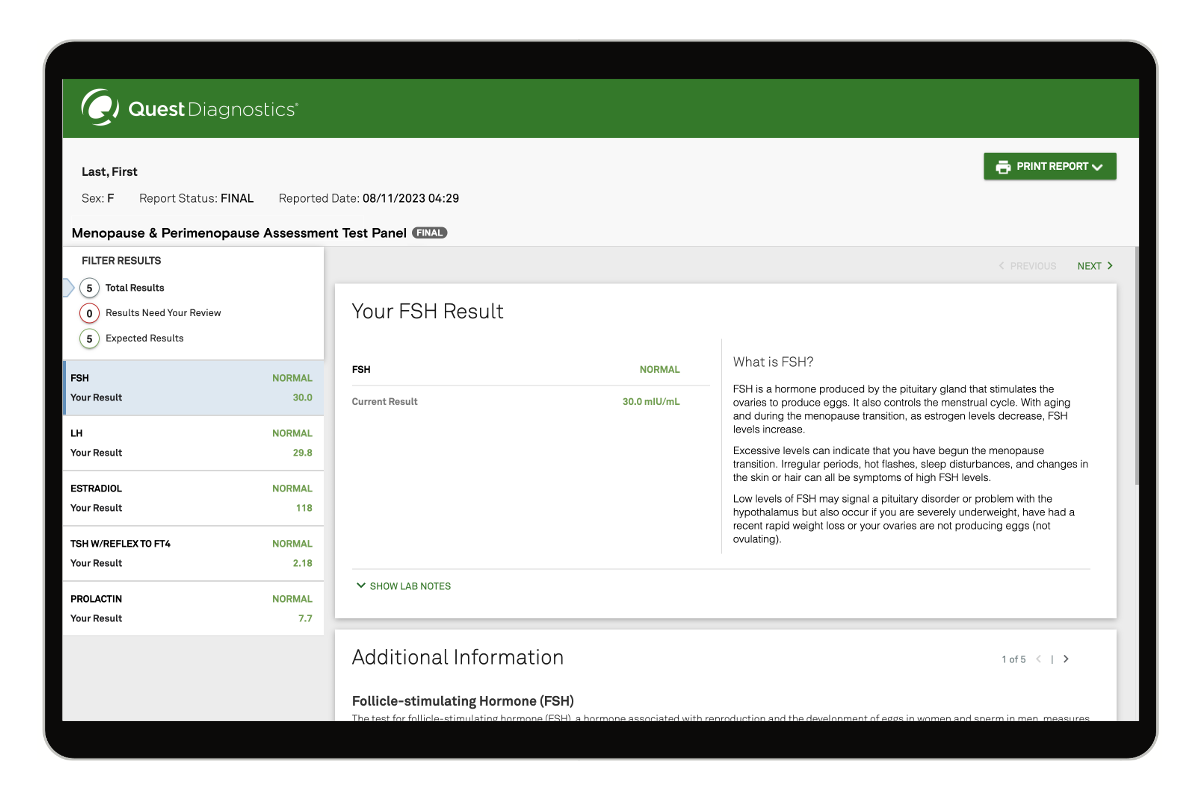Screen dimensions: 1200x800
Task: Open TSH W/Reflex to FT4 result
Action: 192,553
